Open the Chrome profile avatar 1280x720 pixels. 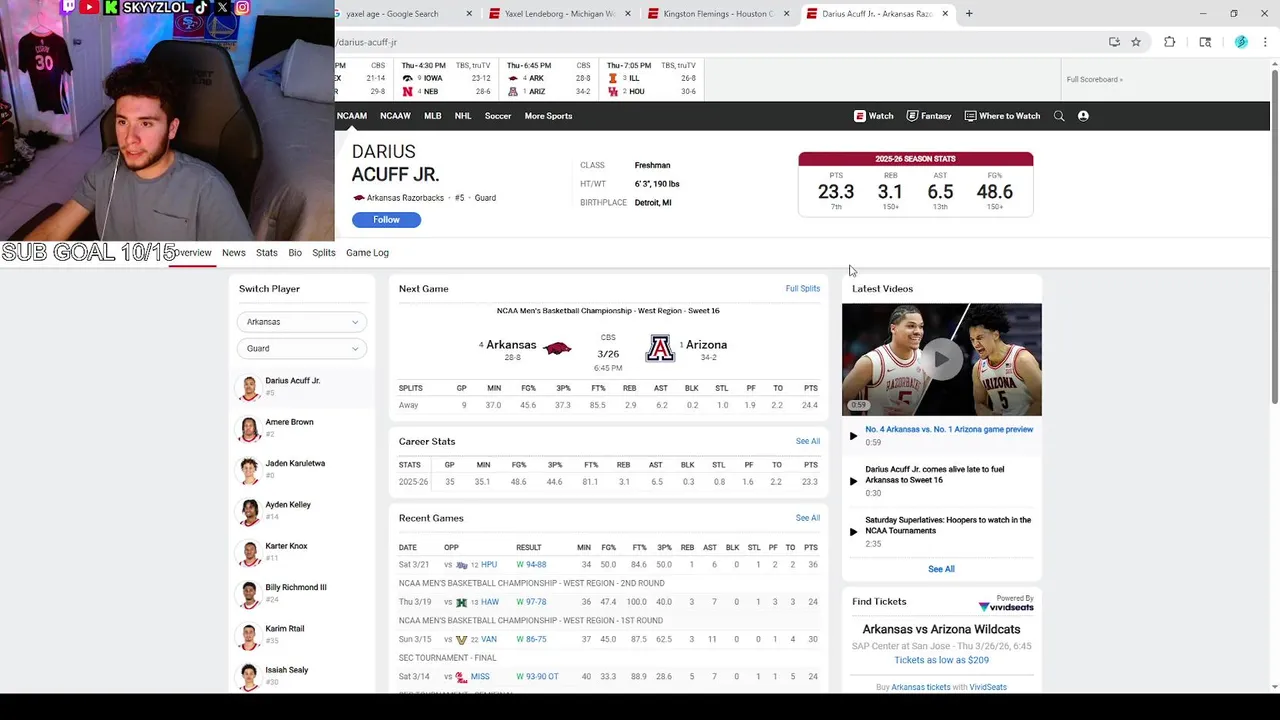pos(1241,42)
